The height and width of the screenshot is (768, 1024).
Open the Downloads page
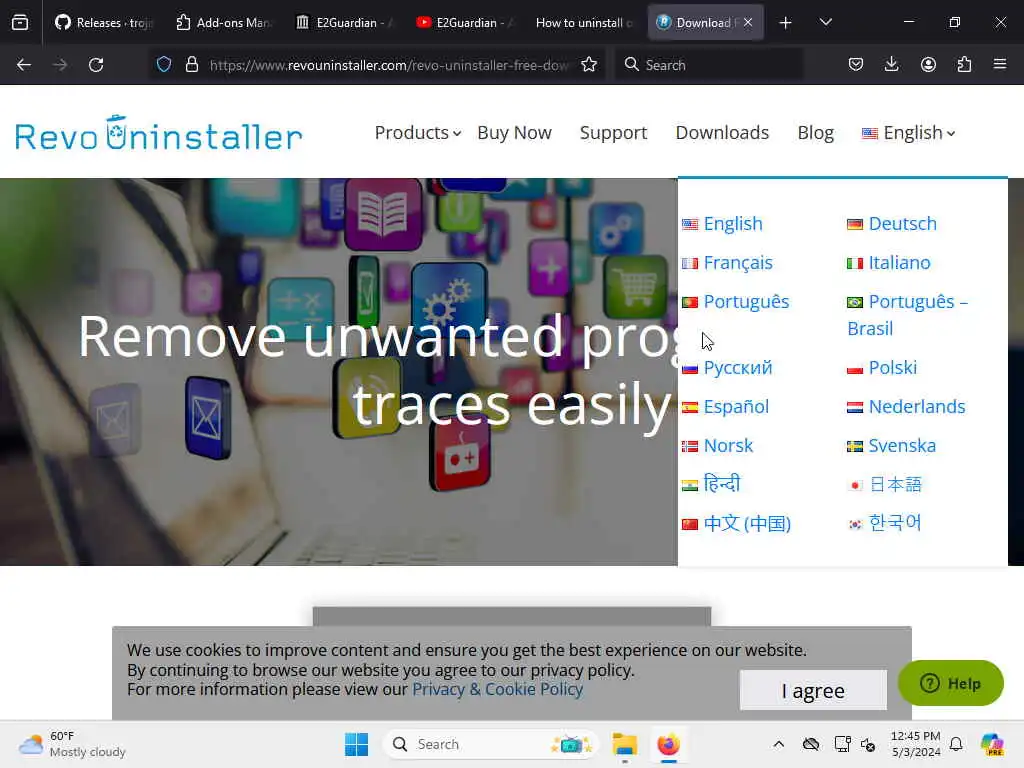point(722,133)
